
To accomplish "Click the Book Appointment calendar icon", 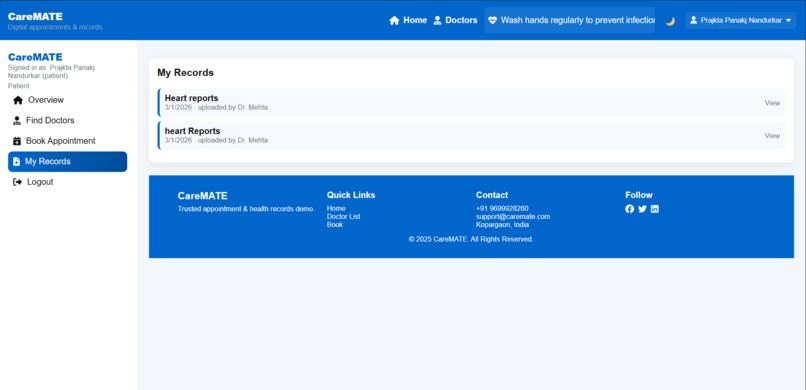I will coord(17,141).
